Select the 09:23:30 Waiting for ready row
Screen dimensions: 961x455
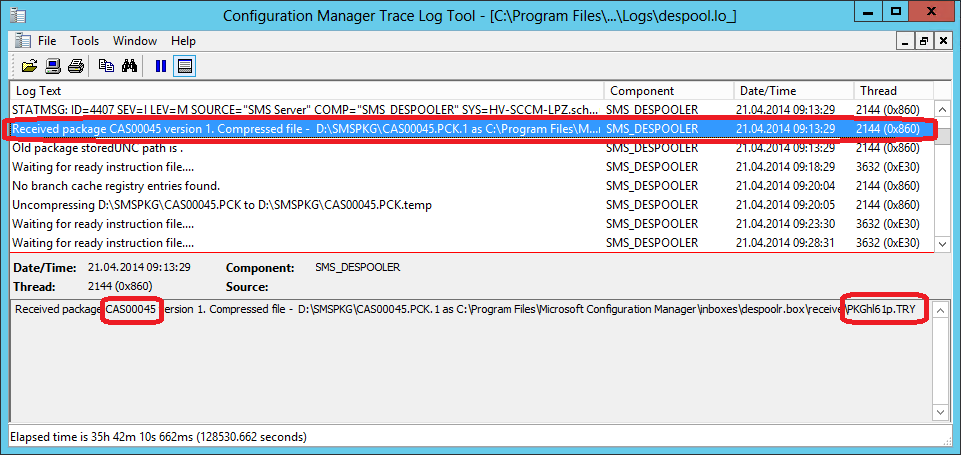[472, 224]
